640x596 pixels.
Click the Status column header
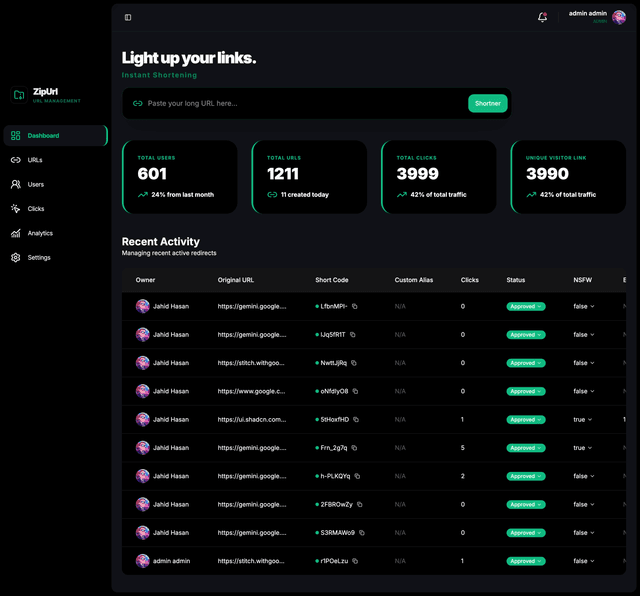click(516, 280)
